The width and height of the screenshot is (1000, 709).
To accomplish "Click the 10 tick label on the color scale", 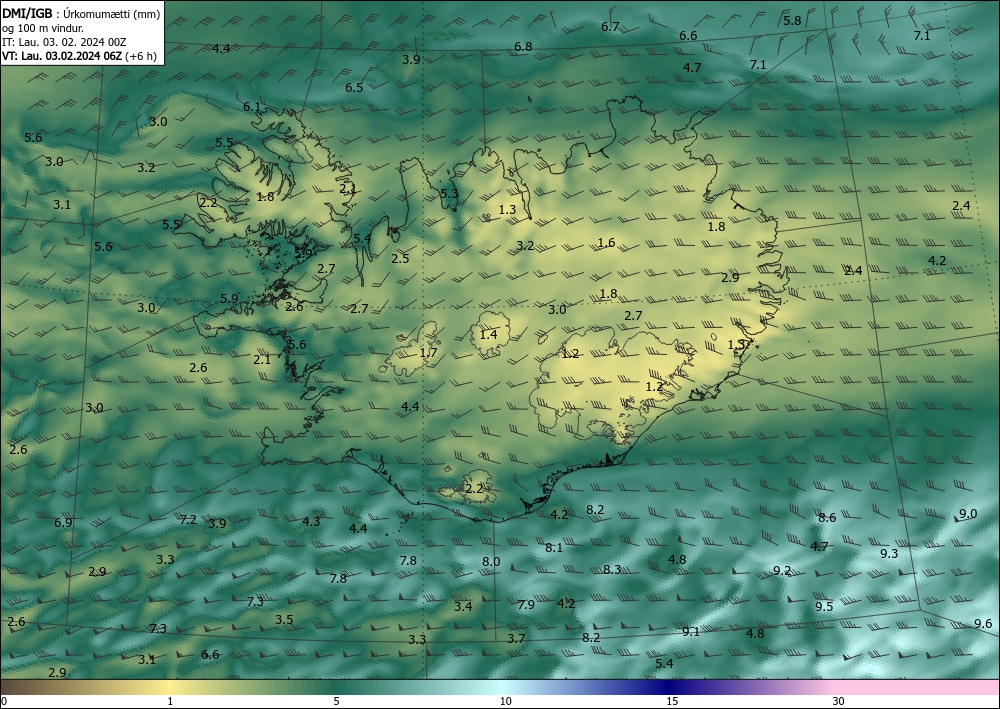I will (505, 701).
